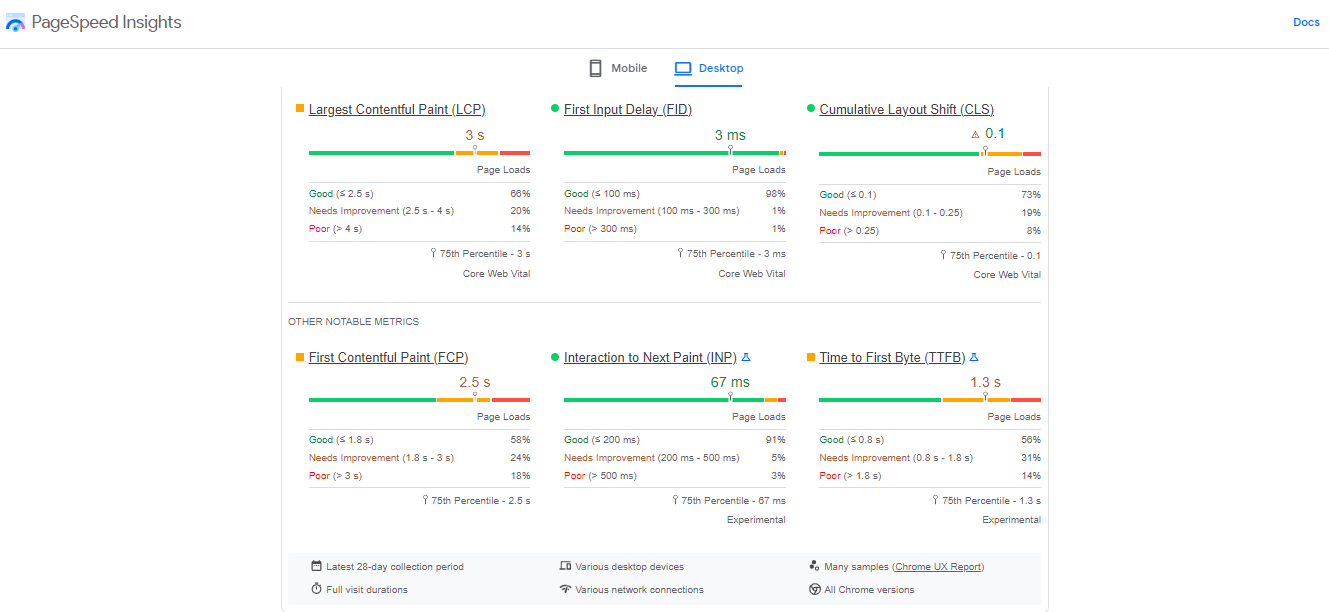Open the Docs link
The image size is (1329, 612).
tap(1306, 22)
